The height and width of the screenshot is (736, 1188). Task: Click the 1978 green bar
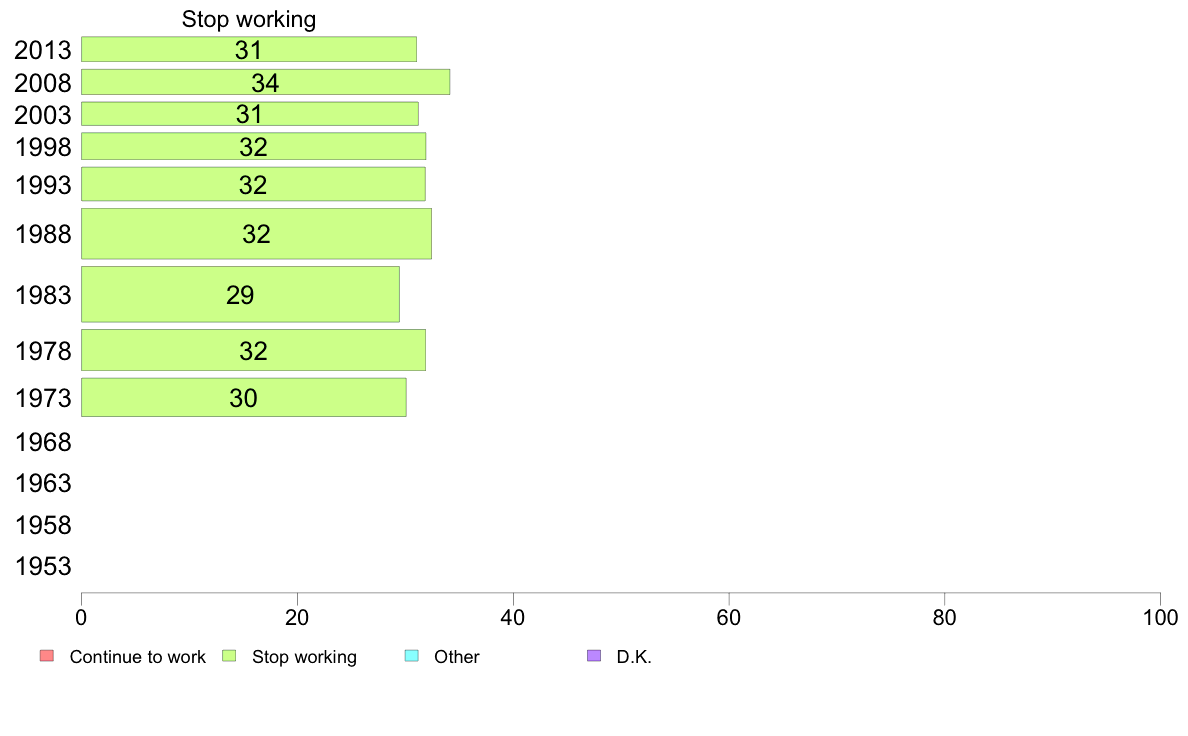pos(254,350)
